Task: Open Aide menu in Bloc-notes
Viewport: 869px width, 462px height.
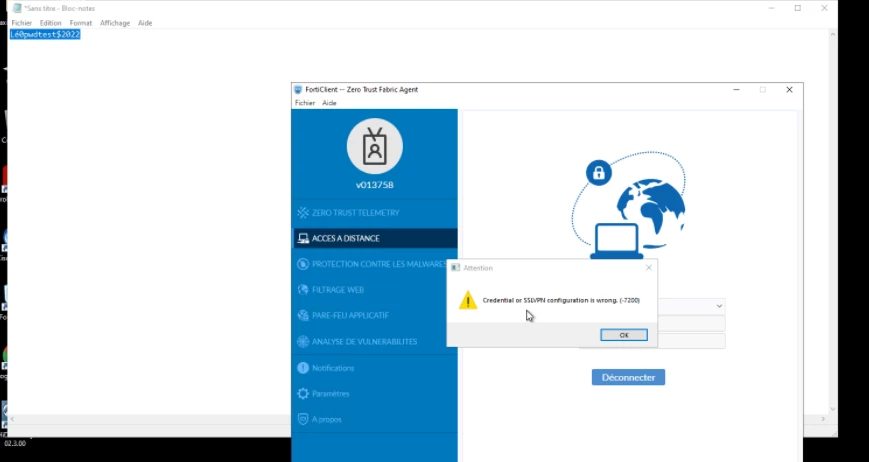Action: click(x=145, y=23)
